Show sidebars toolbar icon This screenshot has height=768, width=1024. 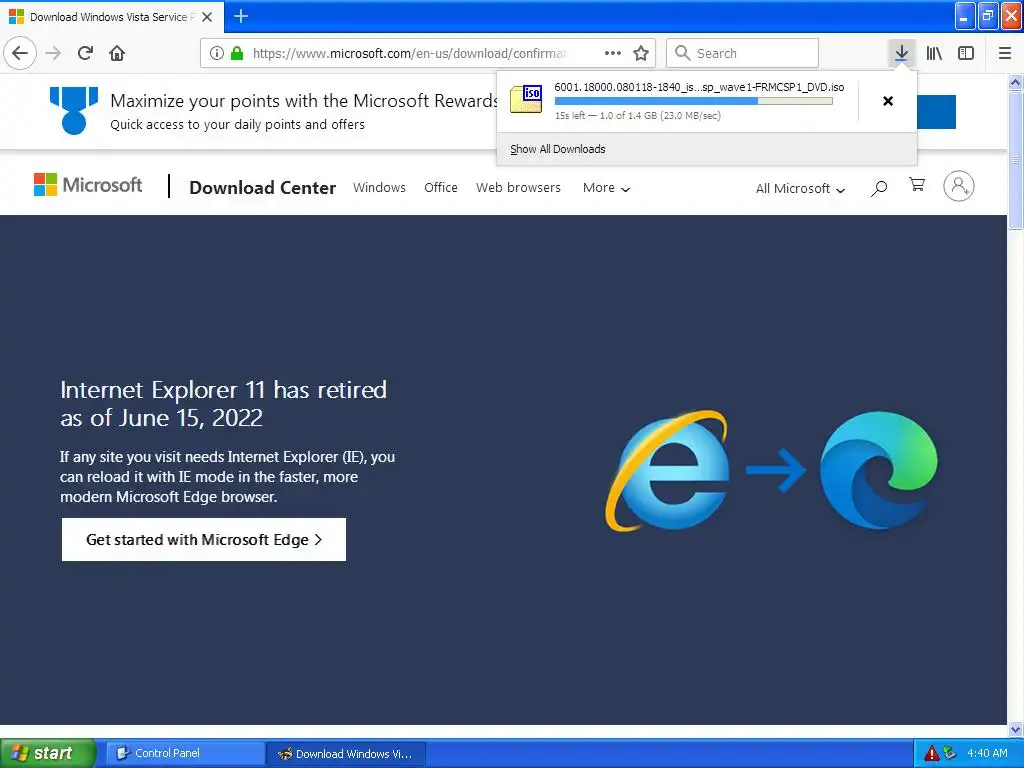[966, 53]
